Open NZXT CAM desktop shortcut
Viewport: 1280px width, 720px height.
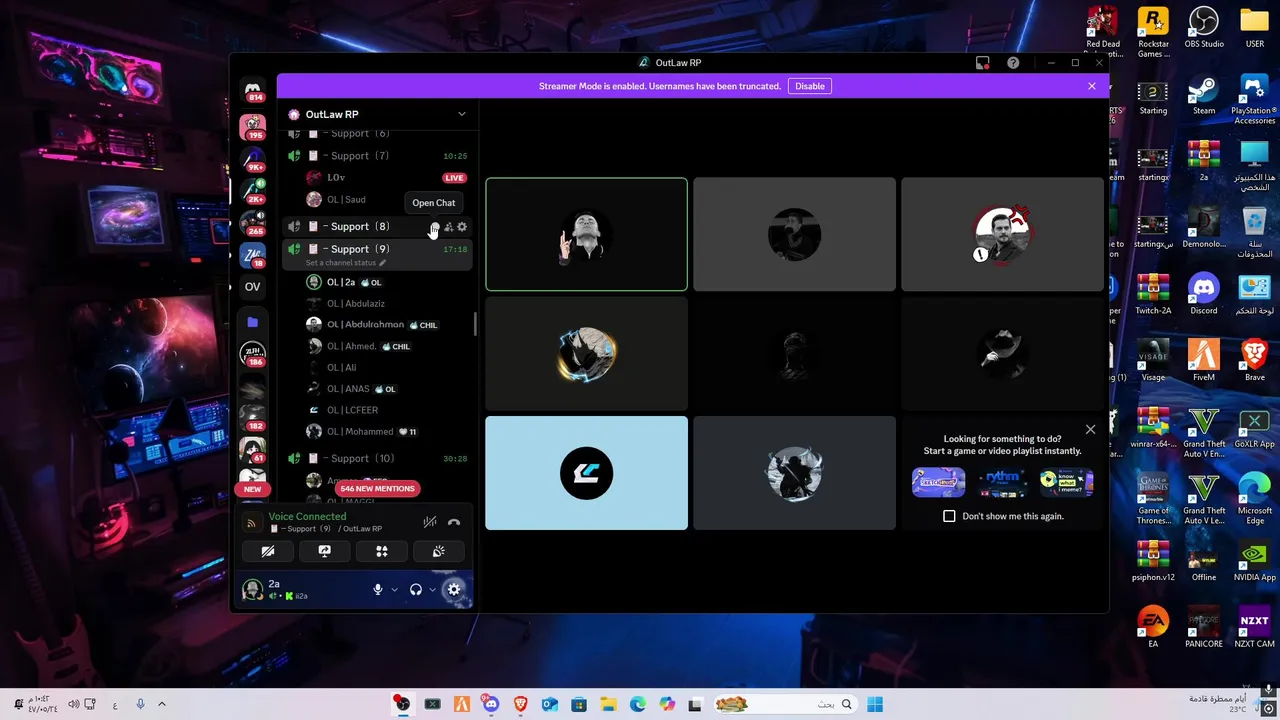[x=1254, y=626]
